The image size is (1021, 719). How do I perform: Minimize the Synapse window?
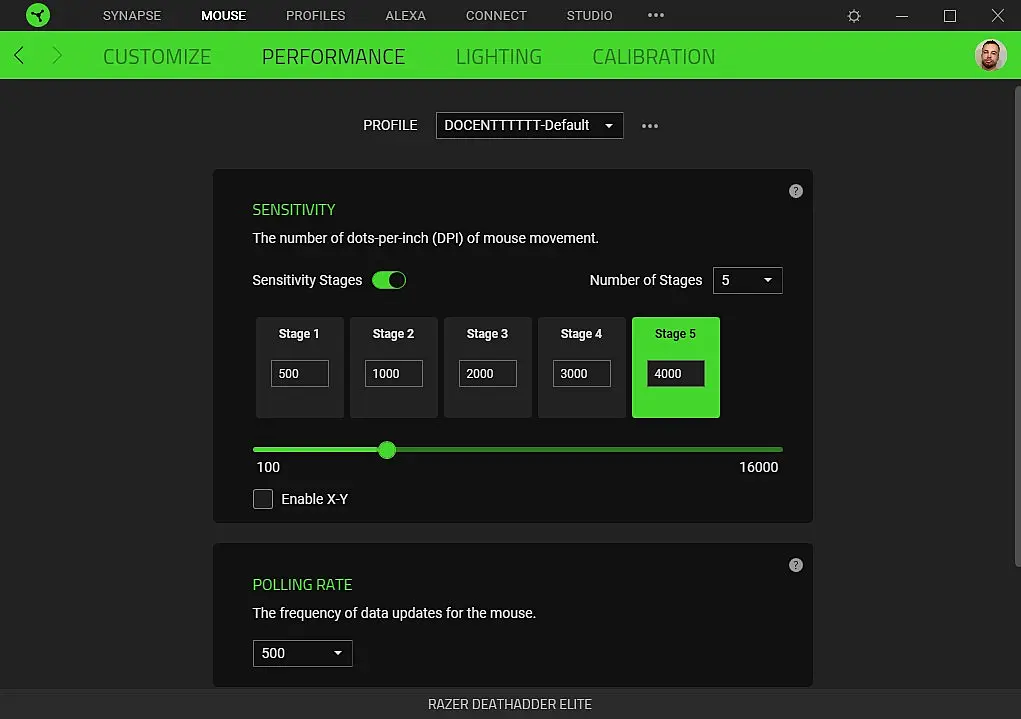[902, 16]
